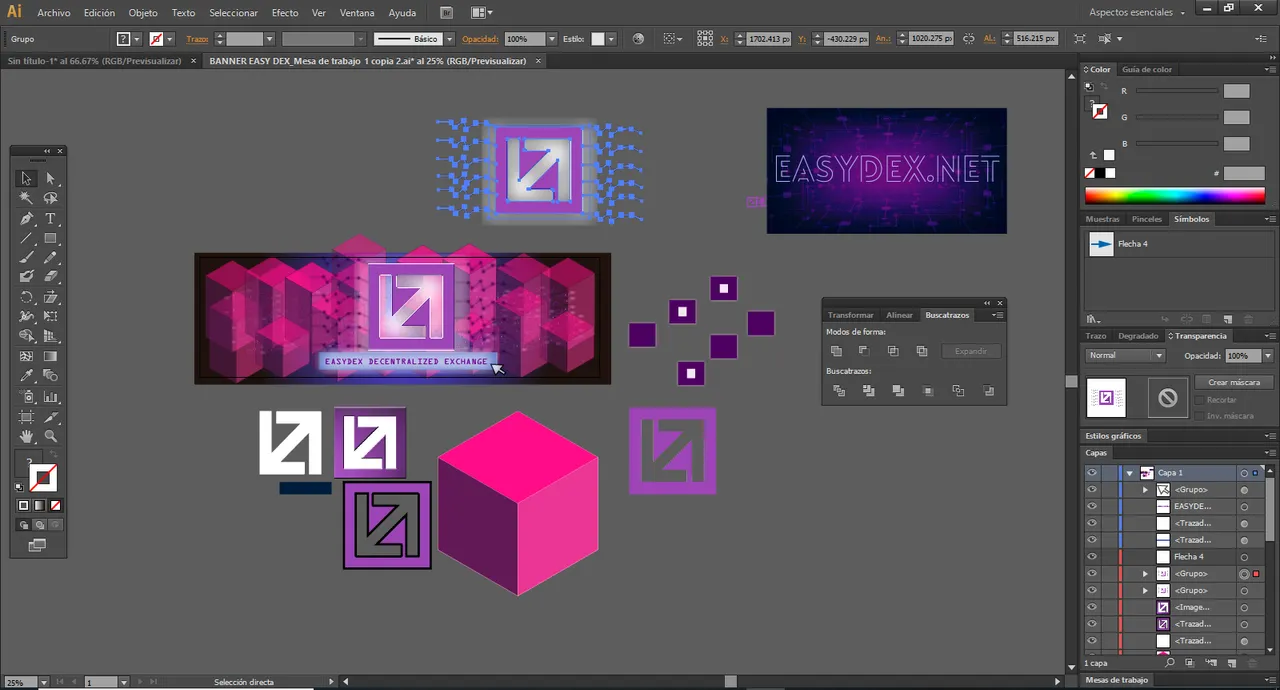Select the Gradient tool

50,357
